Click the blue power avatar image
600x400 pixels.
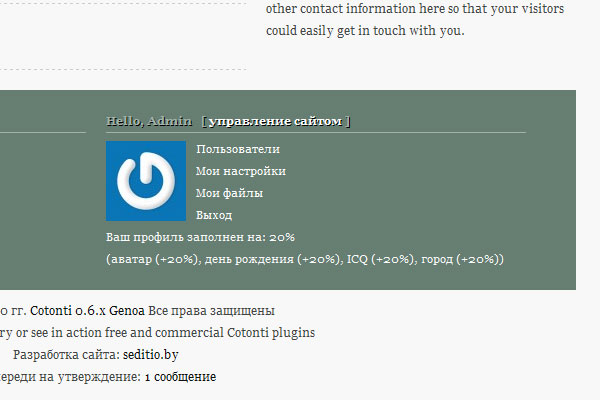pyautogui.click(x=146, y=181)
